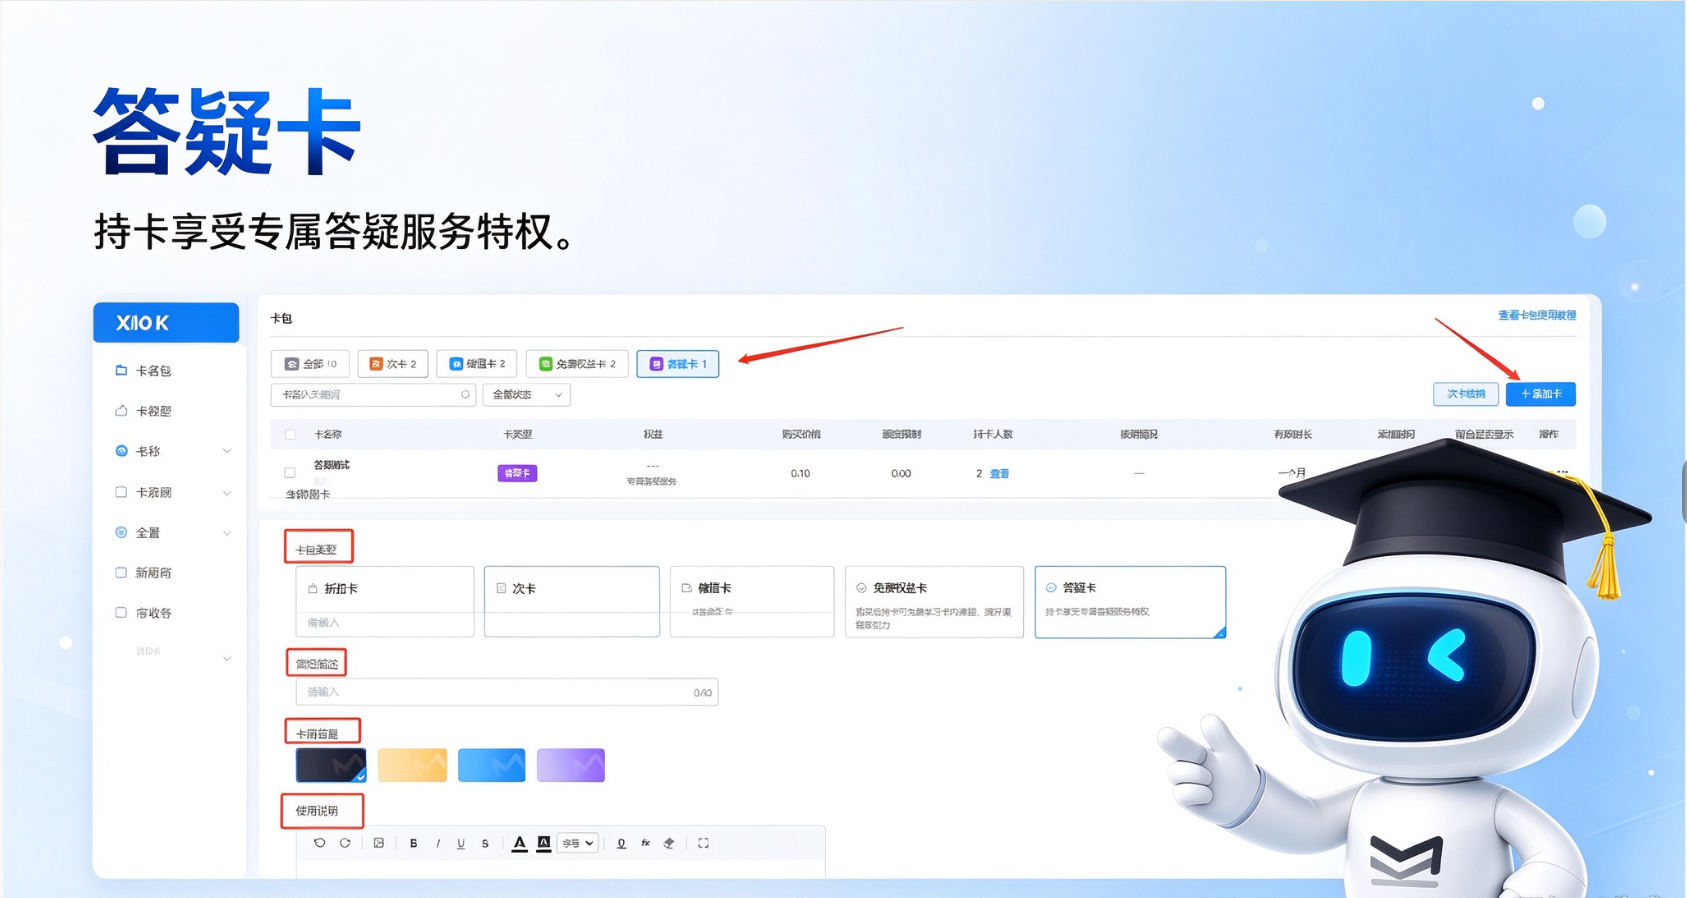Screen dimensions: 1687x898
Task: Switch the editor to fullscreen mode
Action: pos(703,843)
